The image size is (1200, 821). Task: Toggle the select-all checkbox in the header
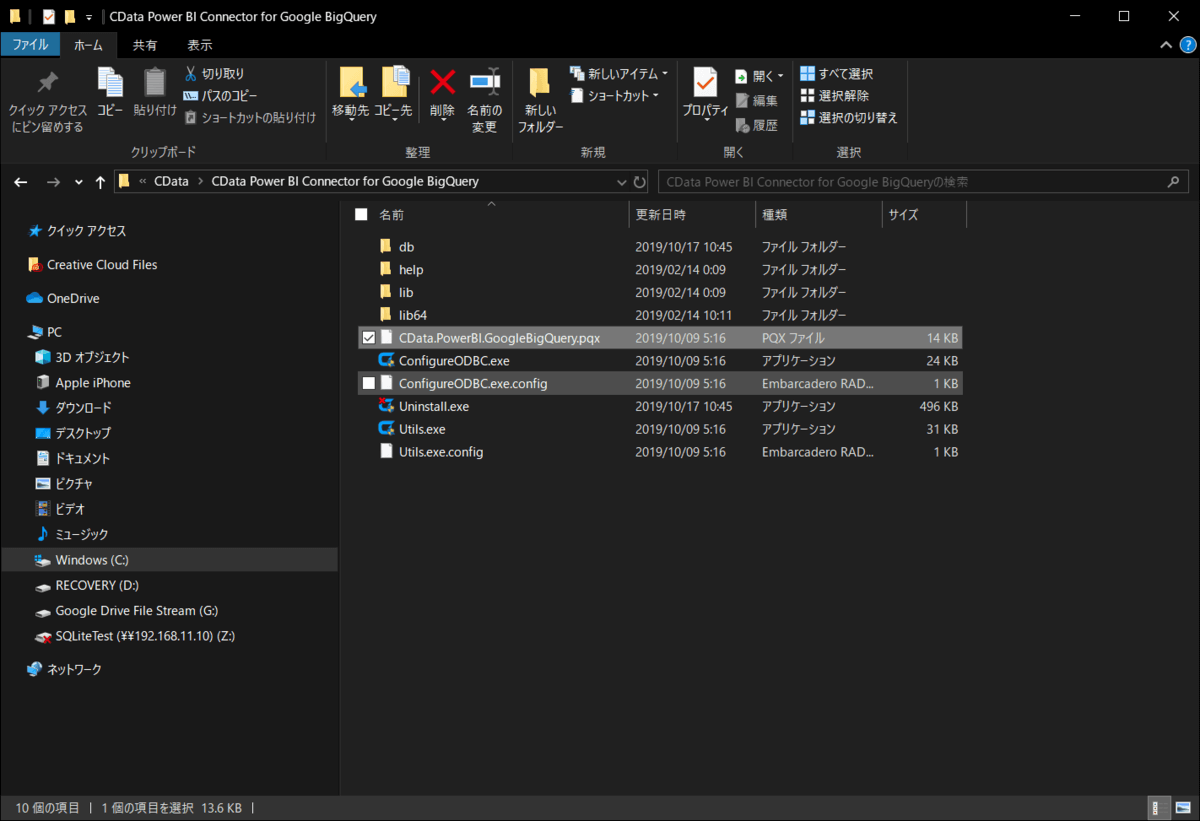pyautogui.click(x=361, y=215)
